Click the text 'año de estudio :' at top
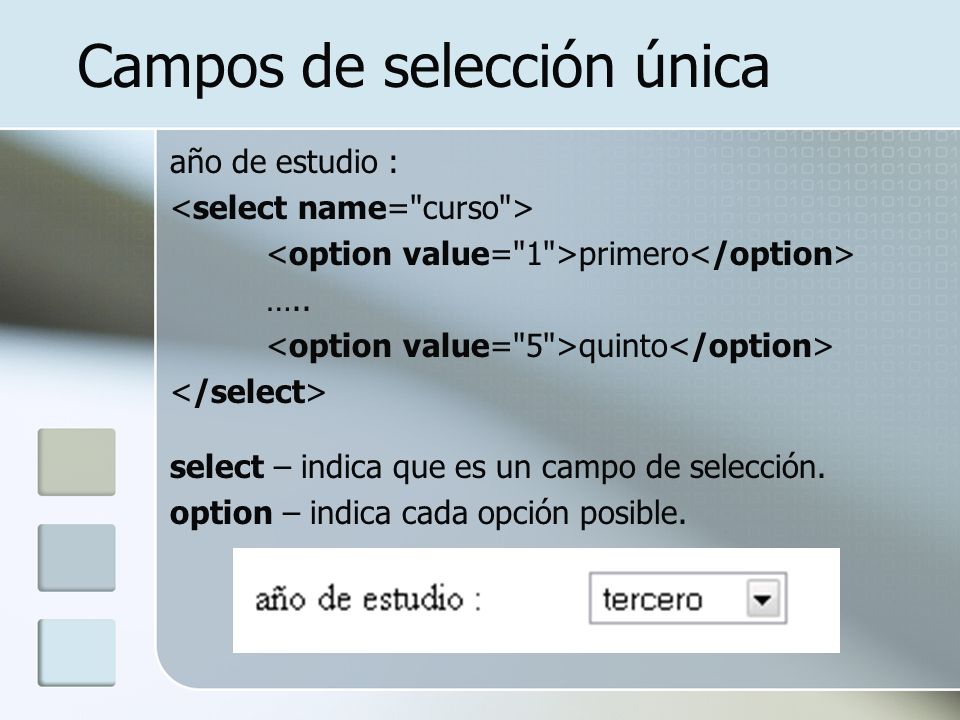The width and height of the screenshot is (960, 720). coord(283,162)
